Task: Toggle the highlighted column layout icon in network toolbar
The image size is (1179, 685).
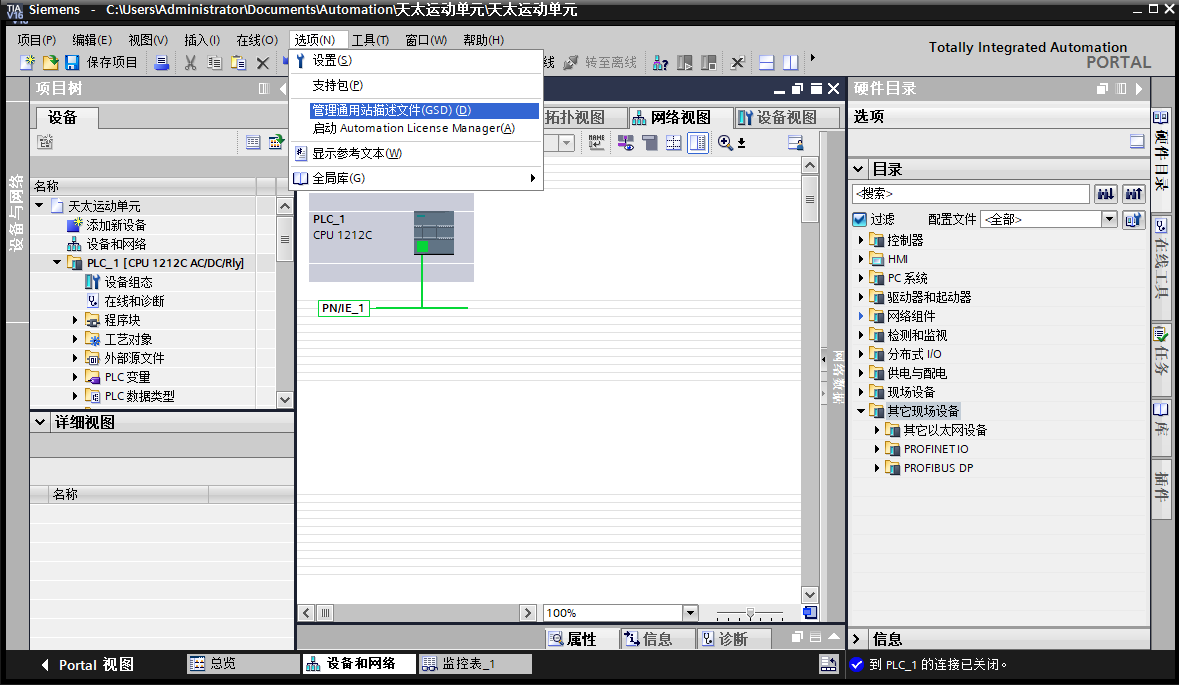Action: [x=698, y=142]
